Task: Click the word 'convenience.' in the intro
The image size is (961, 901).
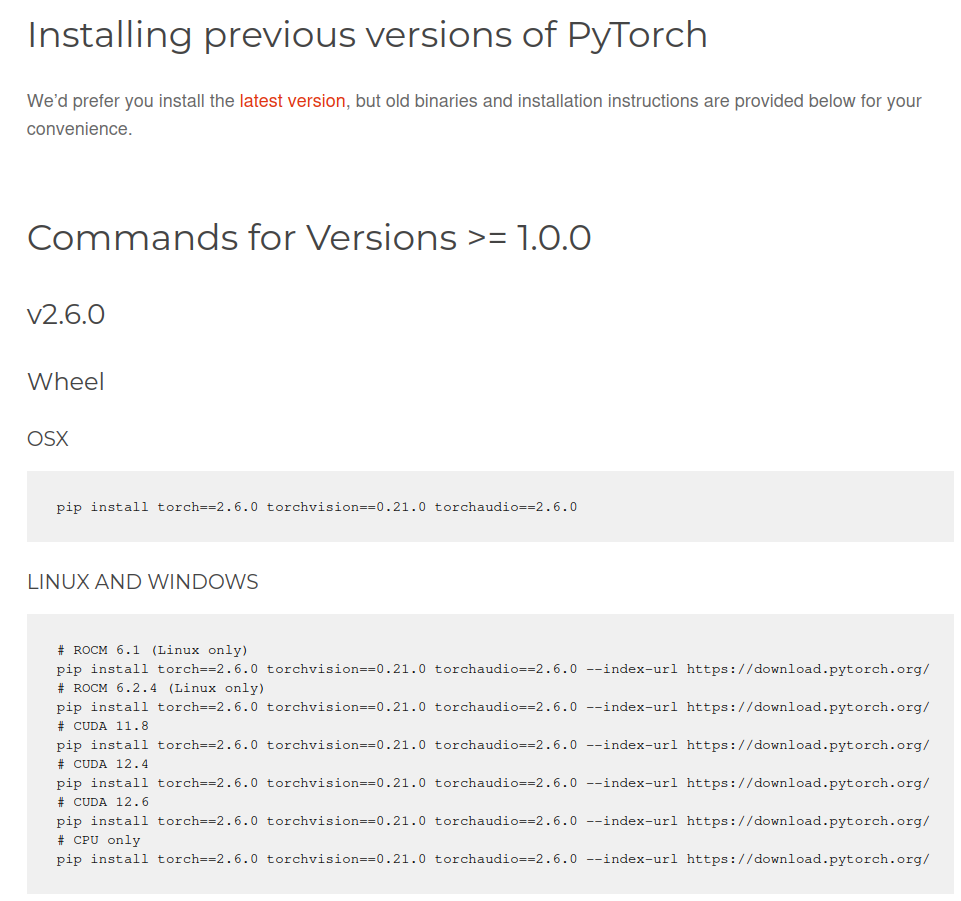Action: point(80,129)
